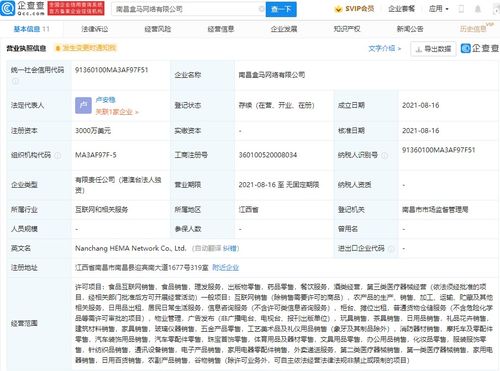Click the establishment date 2021-08-16 beside 成立日期
The height and width of the screenshot is (371, 500).
[421, 105]
